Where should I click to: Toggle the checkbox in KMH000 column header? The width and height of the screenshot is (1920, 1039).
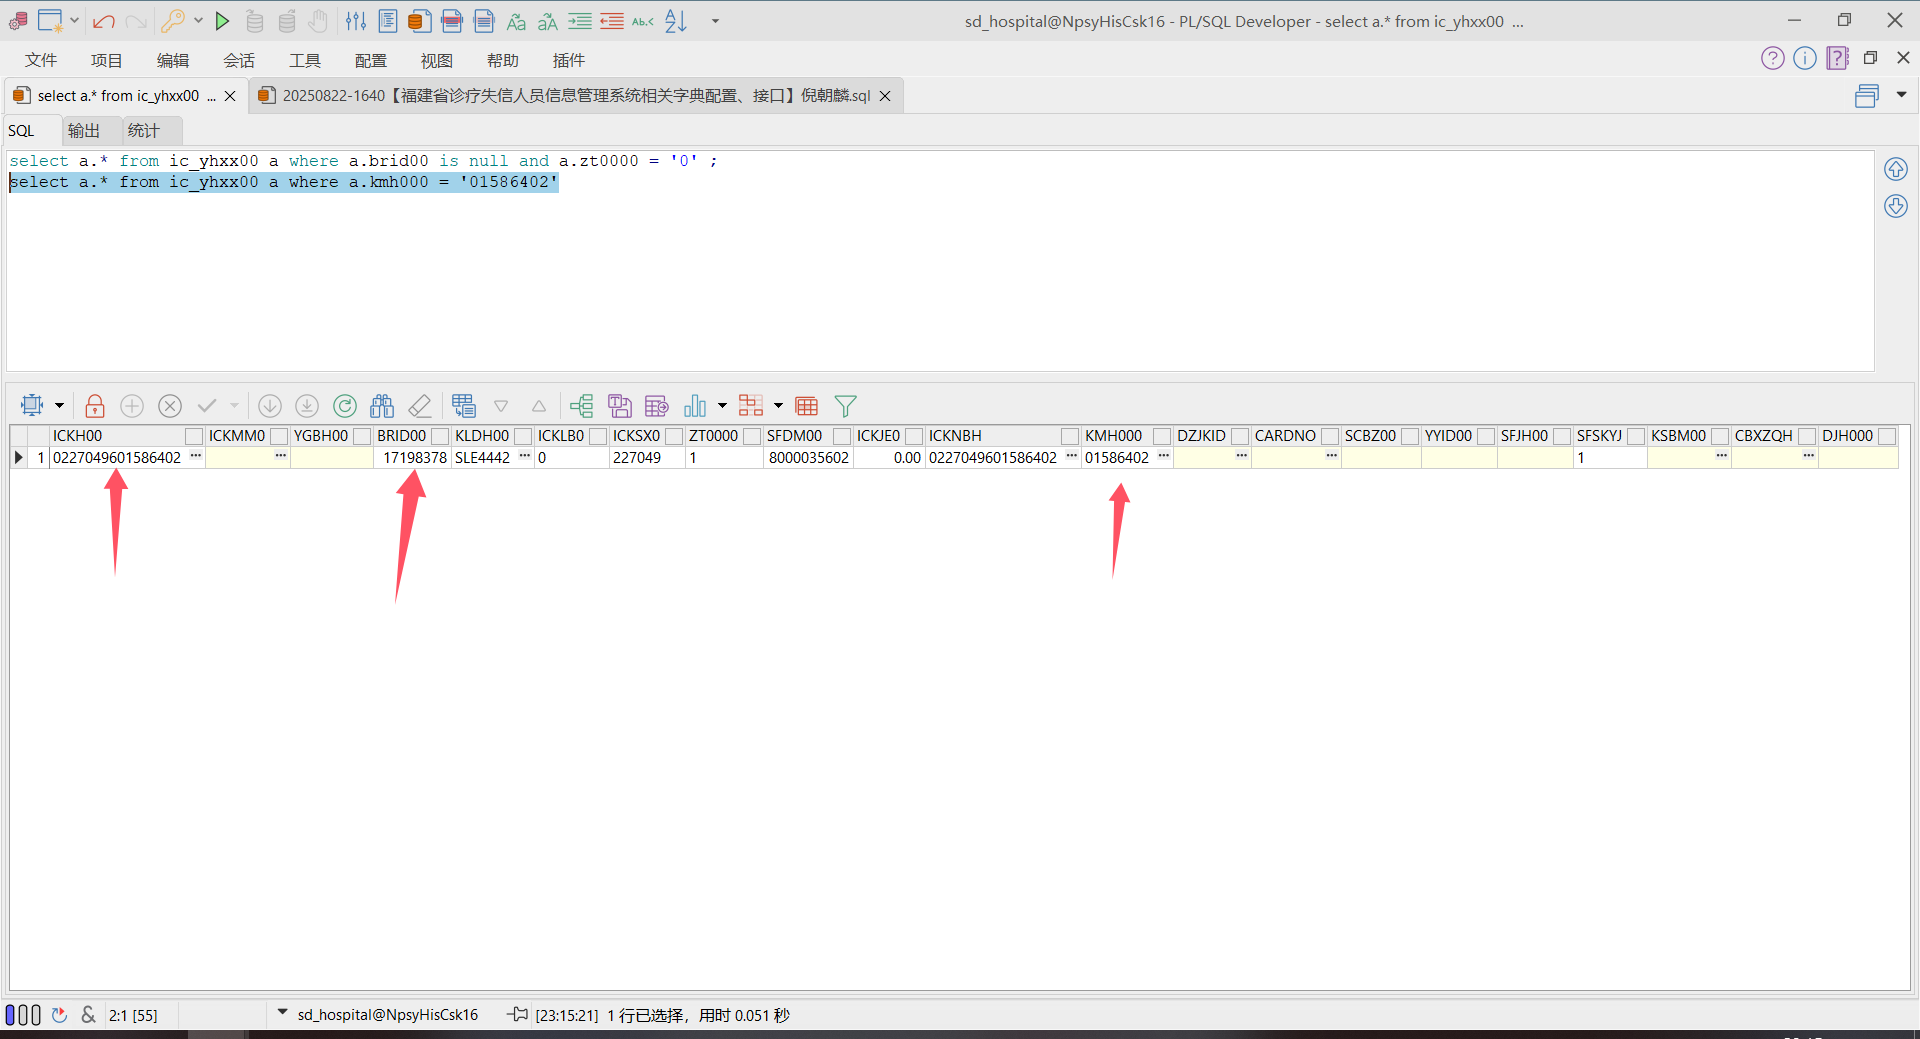click(x=1162, y=436)
